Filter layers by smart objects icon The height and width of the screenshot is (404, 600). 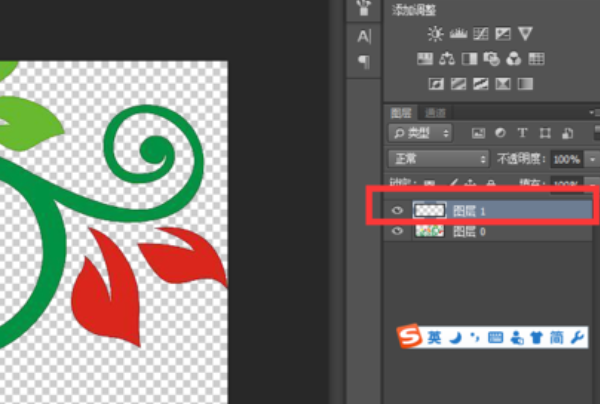567,133
